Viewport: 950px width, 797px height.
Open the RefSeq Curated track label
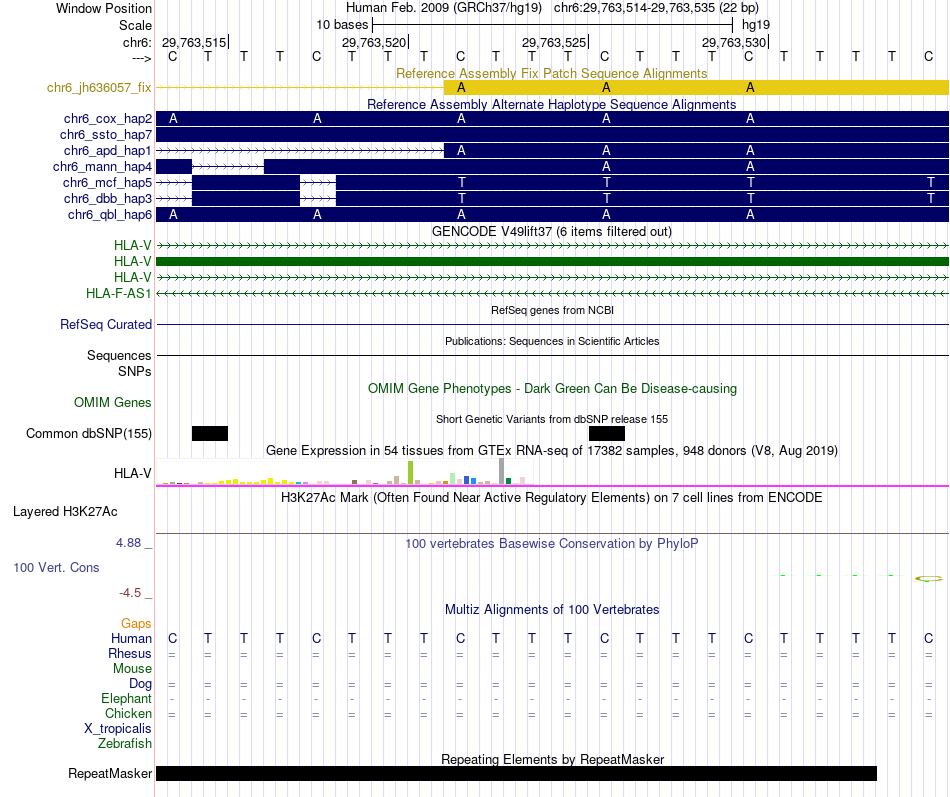[106, 324]
